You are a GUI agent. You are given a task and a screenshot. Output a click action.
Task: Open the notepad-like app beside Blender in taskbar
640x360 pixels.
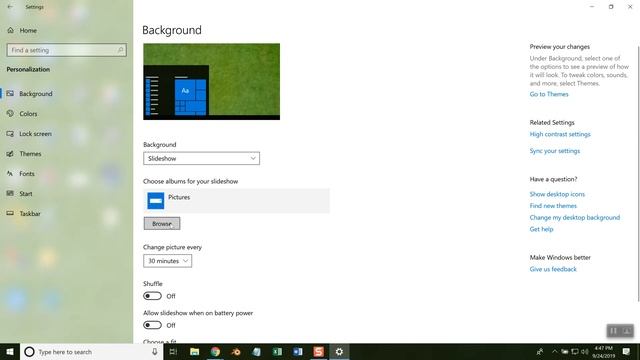(x=256, y=352)
